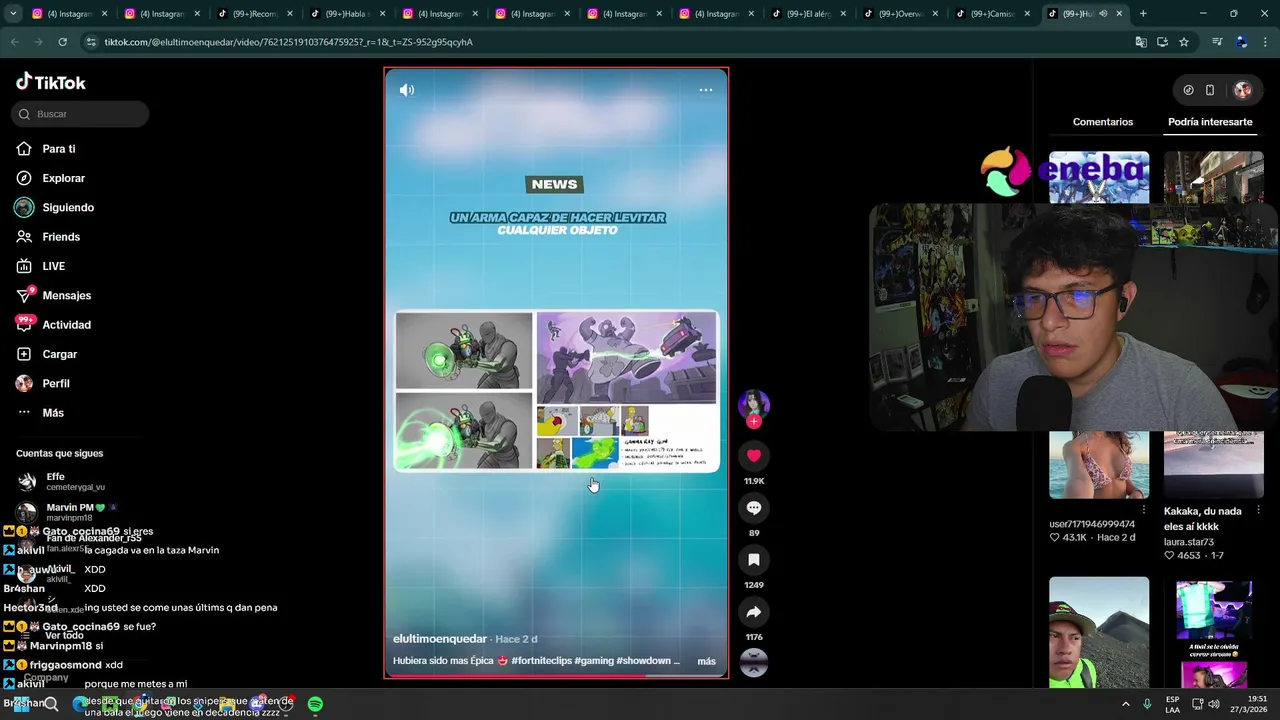Viewport: 1280px width, 720px height.
Task: Open the Windows taskbar search icon
Action: point(50,704)
